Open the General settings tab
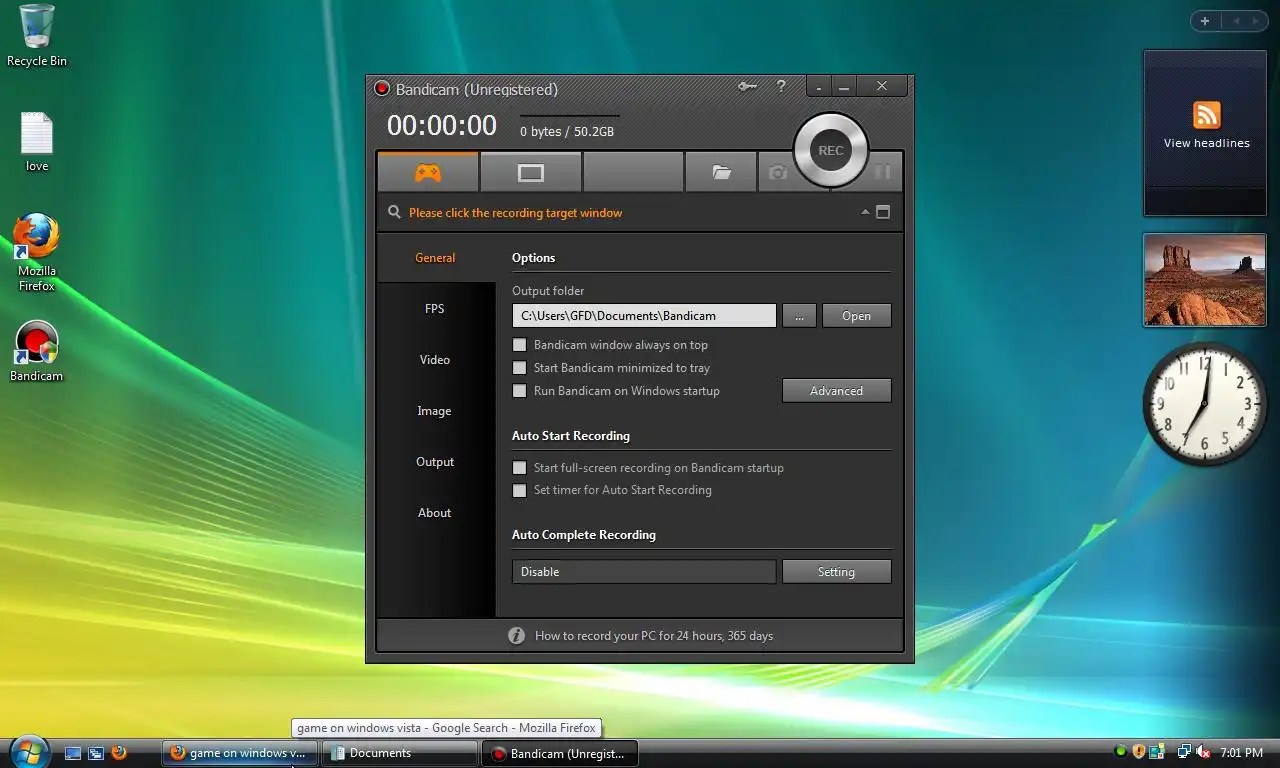This screenshot has height=768, width=1280. tap(435, 258)
